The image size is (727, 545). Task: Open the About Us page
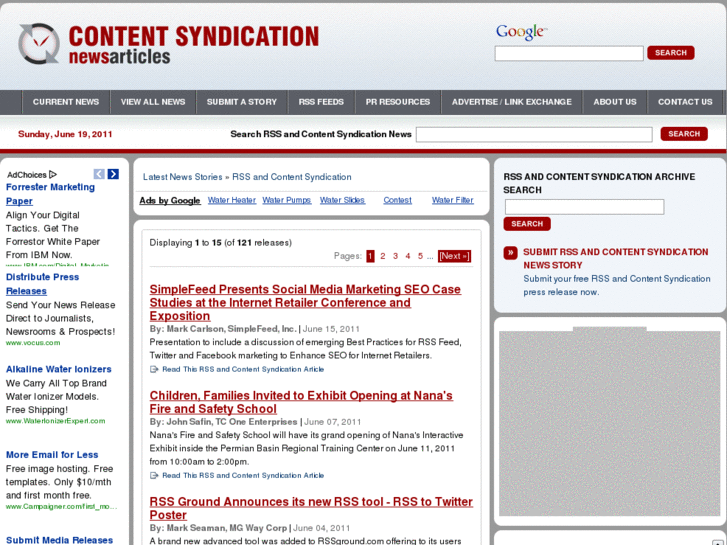pyautogui.click(x=615, y=102)
